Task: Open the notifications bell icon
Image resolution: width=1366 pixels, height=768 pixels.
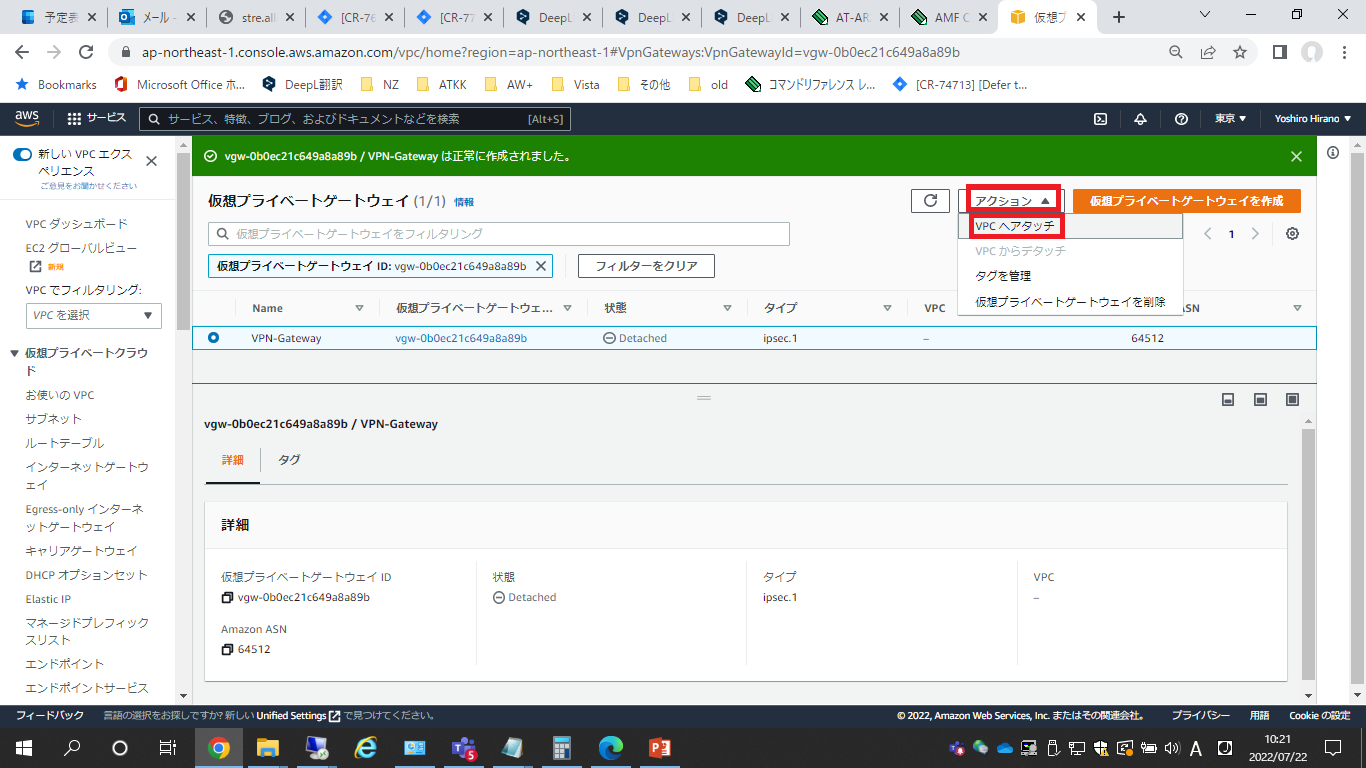Action: (1140, 119)
